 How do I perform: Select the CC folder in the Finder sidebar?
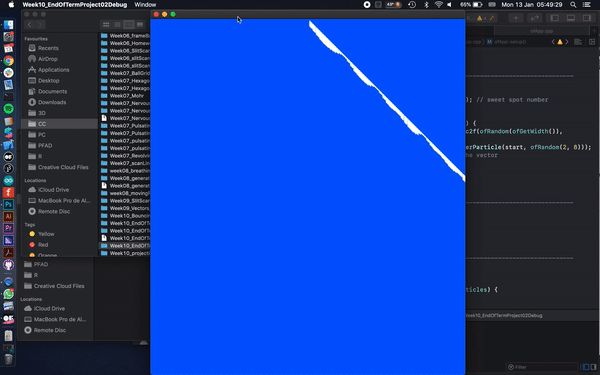click(x=59, y=124)
